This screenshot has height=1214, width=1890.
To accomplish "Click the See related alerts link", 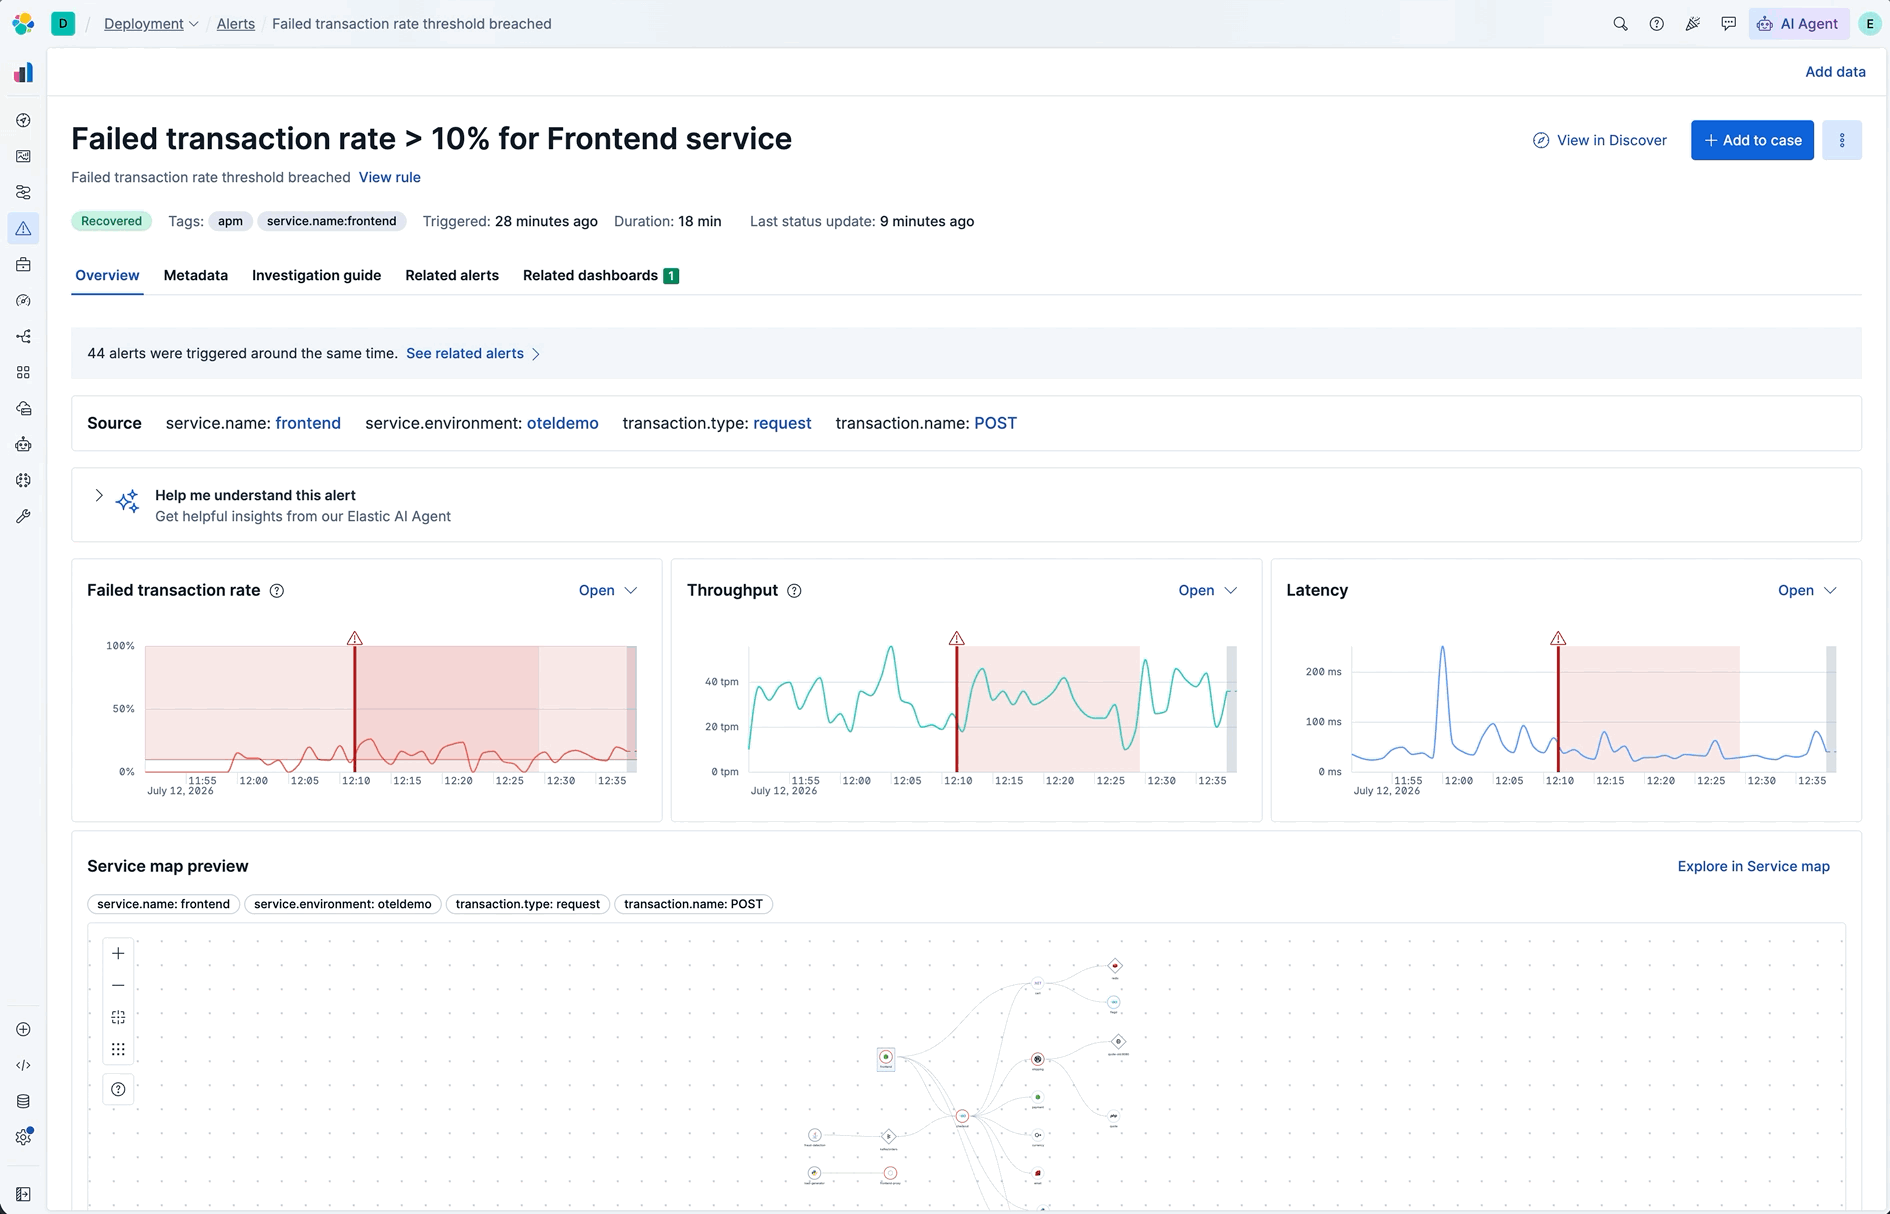I will [473, 353].
